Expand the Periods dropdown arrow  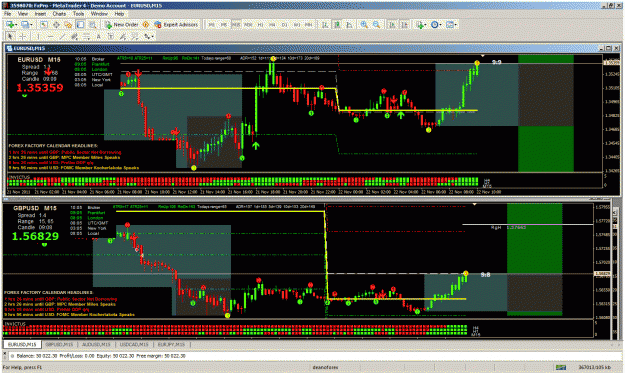440,25
